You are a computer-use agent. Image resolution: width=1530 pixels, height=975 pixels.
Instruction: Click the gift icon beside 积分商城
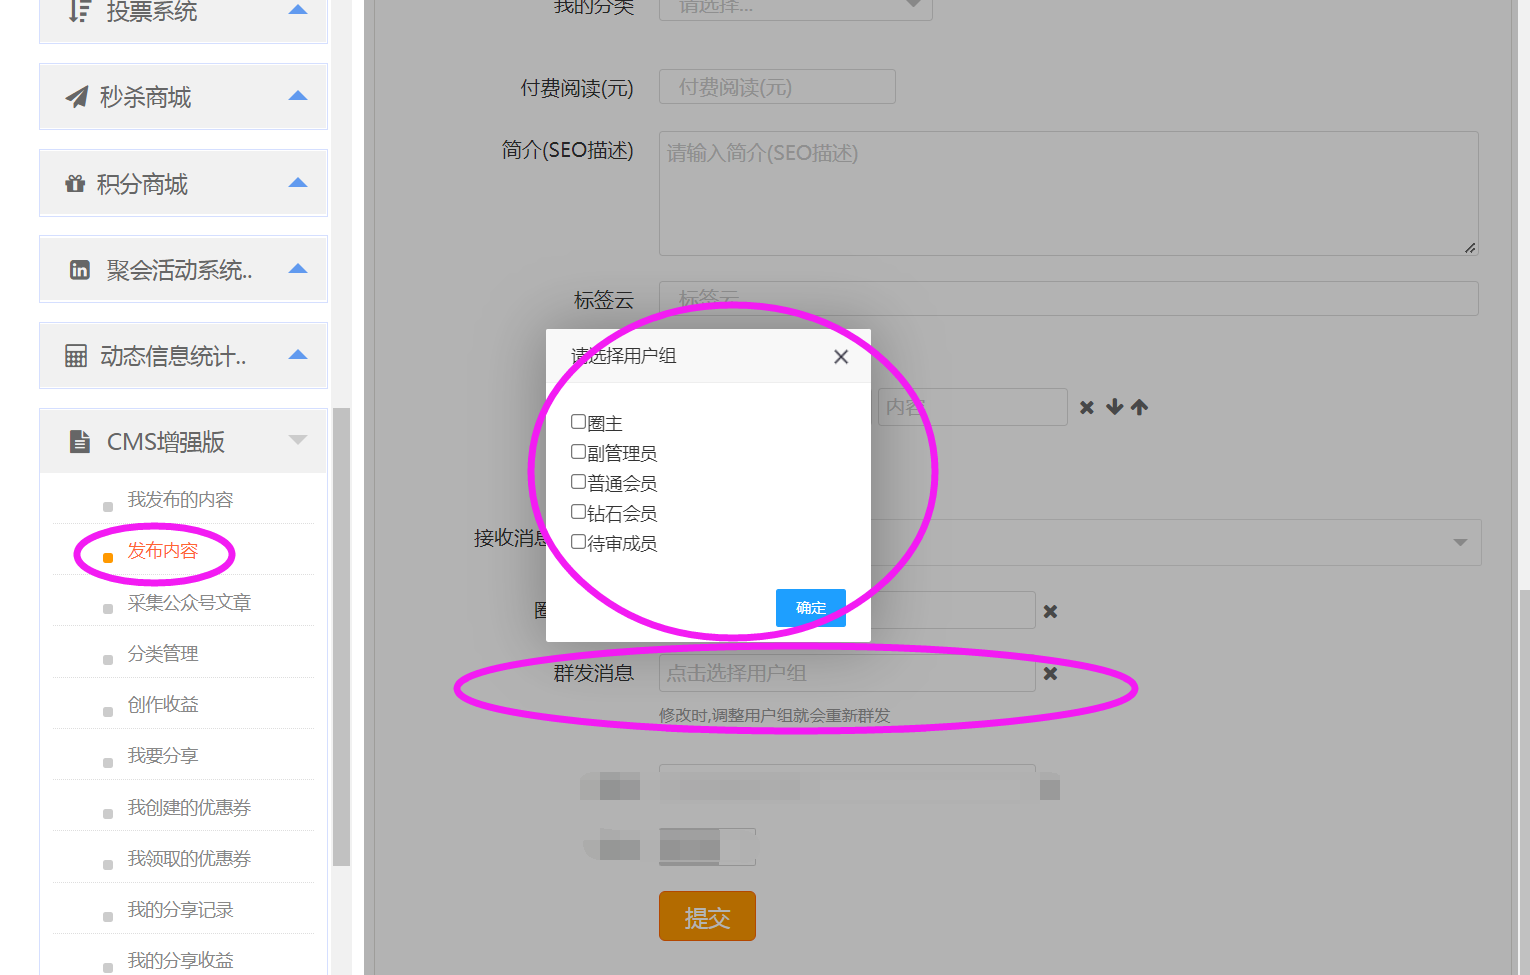pyautogui.click(x=75, y=184)
